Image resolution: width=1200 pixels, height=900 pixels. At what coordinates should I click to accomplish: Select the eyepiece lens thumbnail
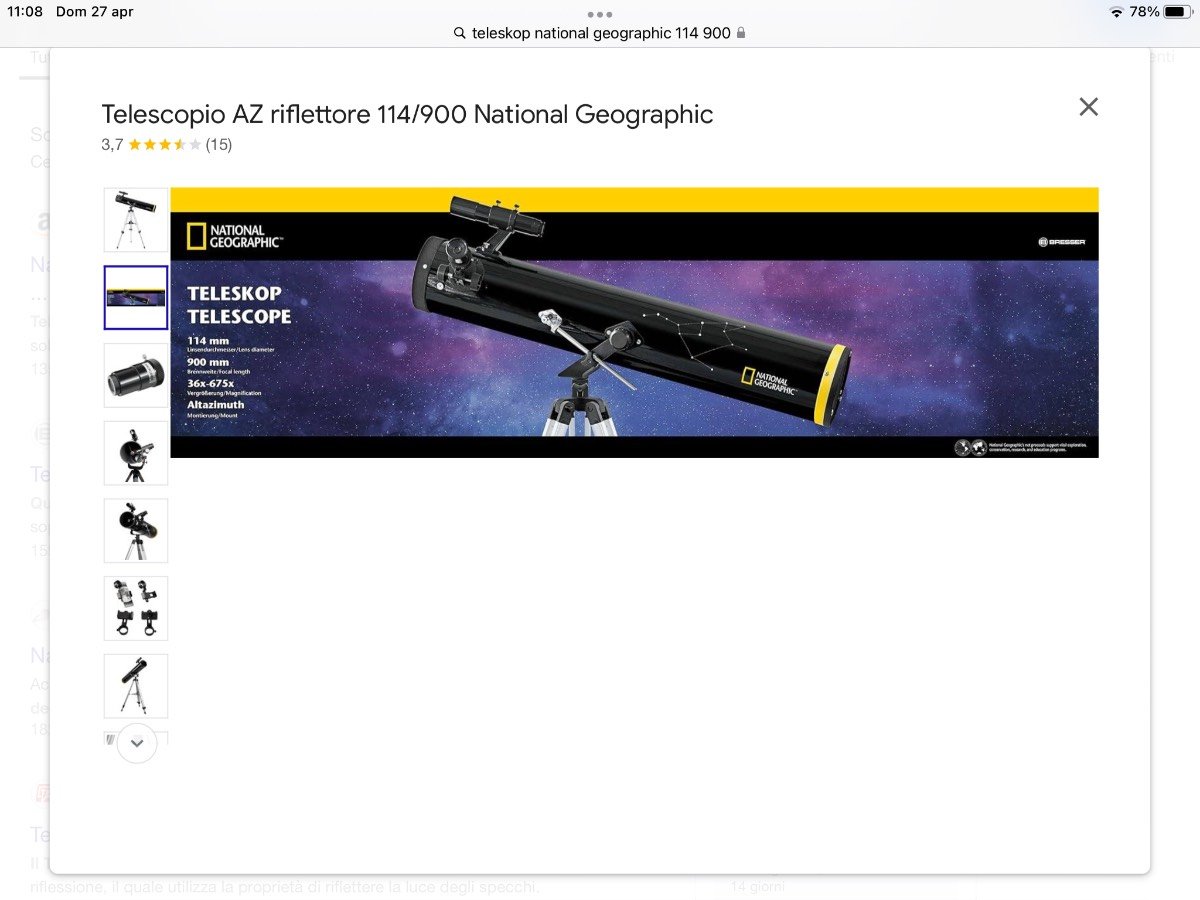pyautogui.click(x=136, y=376)
